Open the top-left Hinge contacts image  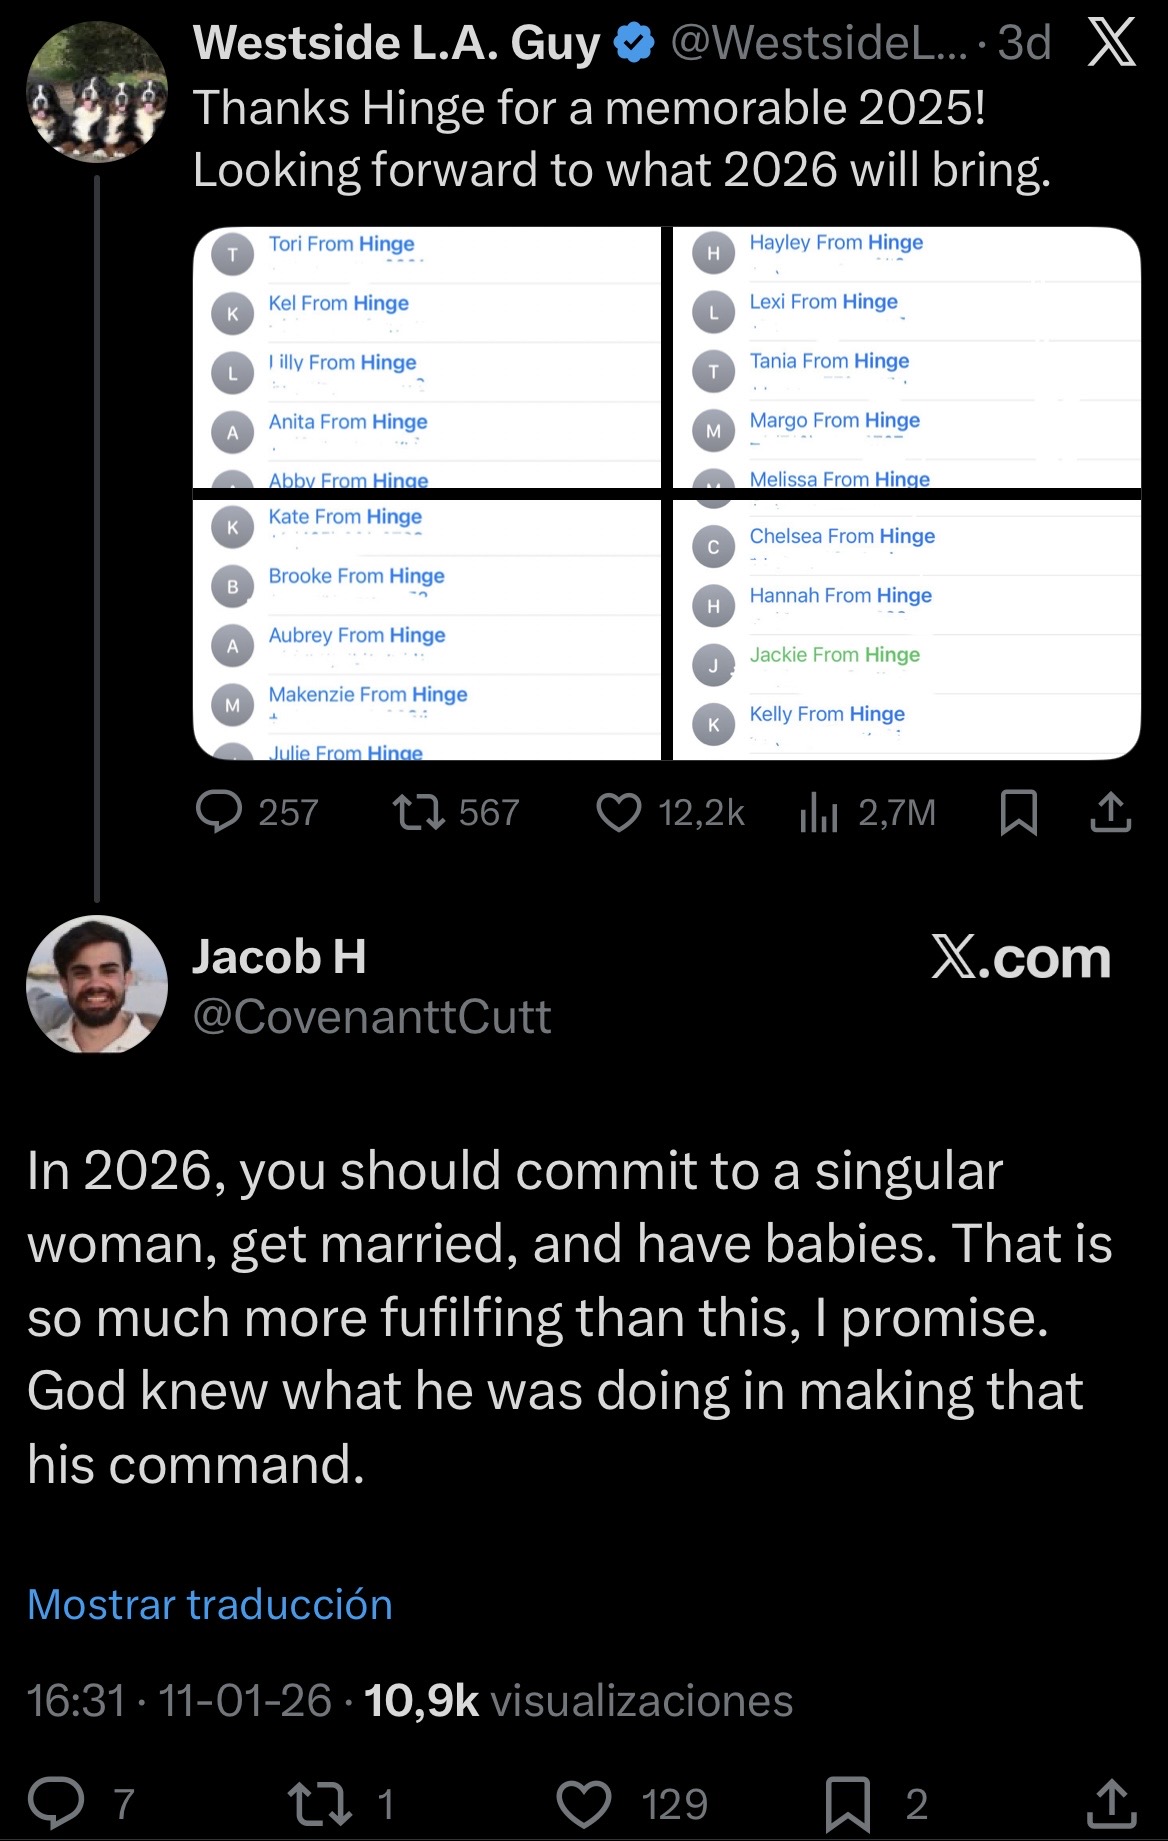[x=426, y=357]
